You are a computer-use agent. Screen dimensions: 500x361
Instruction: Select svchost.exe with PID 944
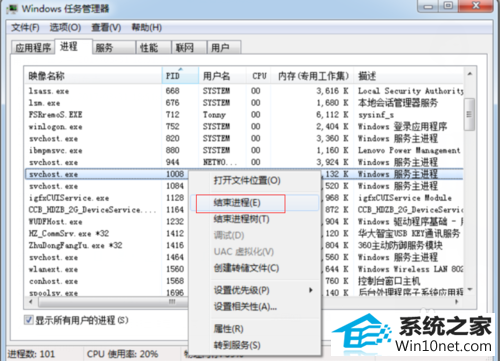tap(244, 162)
